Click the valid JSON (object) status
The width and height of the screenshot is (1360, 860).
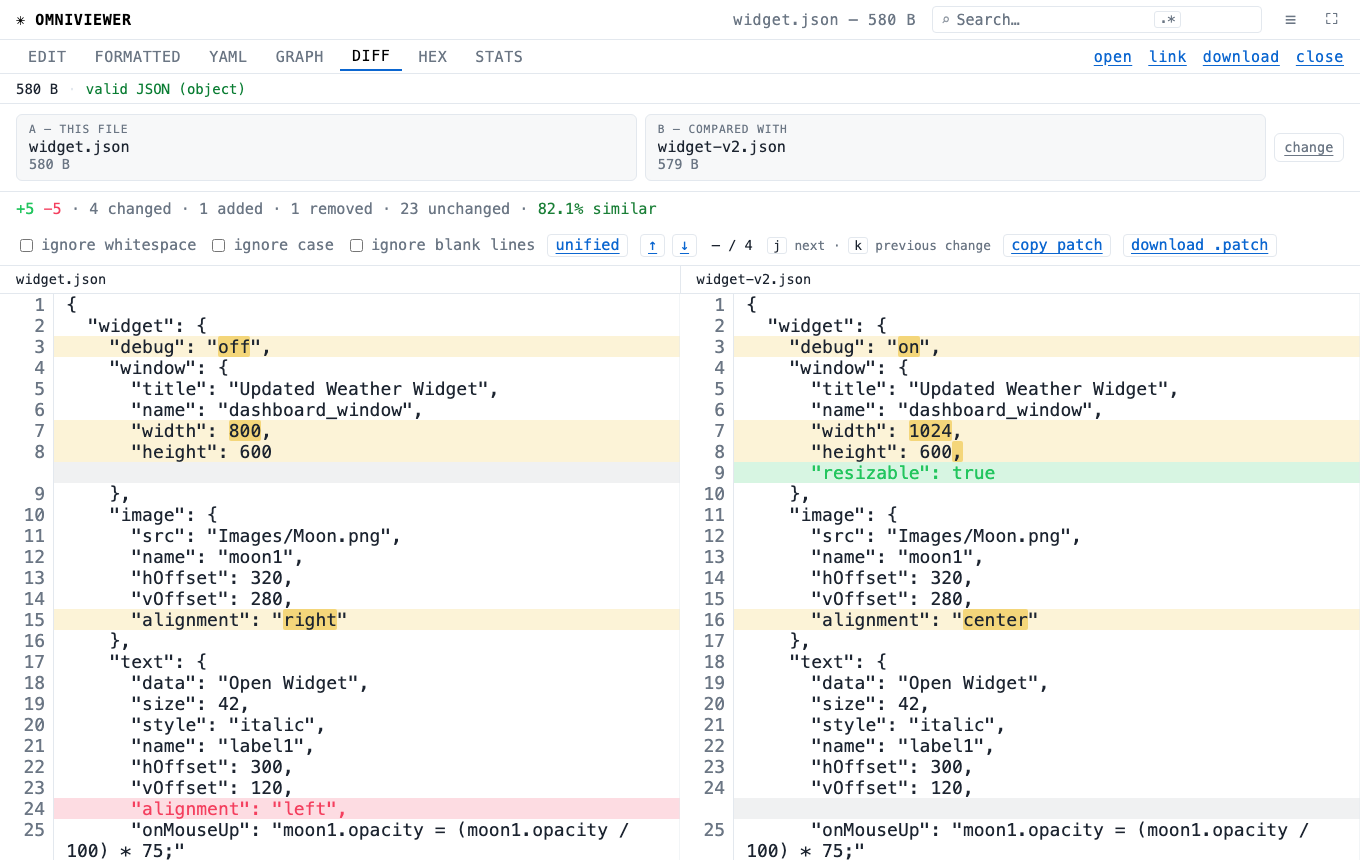pos(165,89)
